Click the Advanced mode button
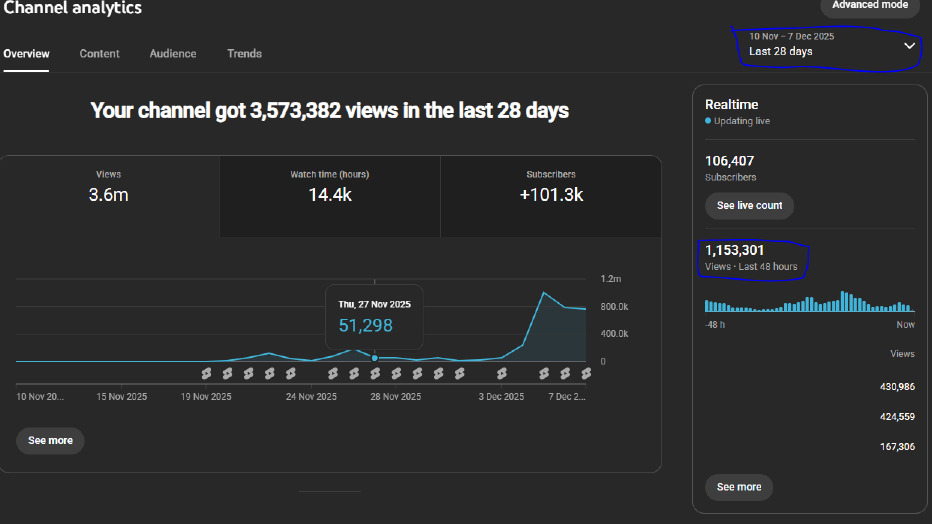Viewport: 932px width, 524px height. click(869, 6)
